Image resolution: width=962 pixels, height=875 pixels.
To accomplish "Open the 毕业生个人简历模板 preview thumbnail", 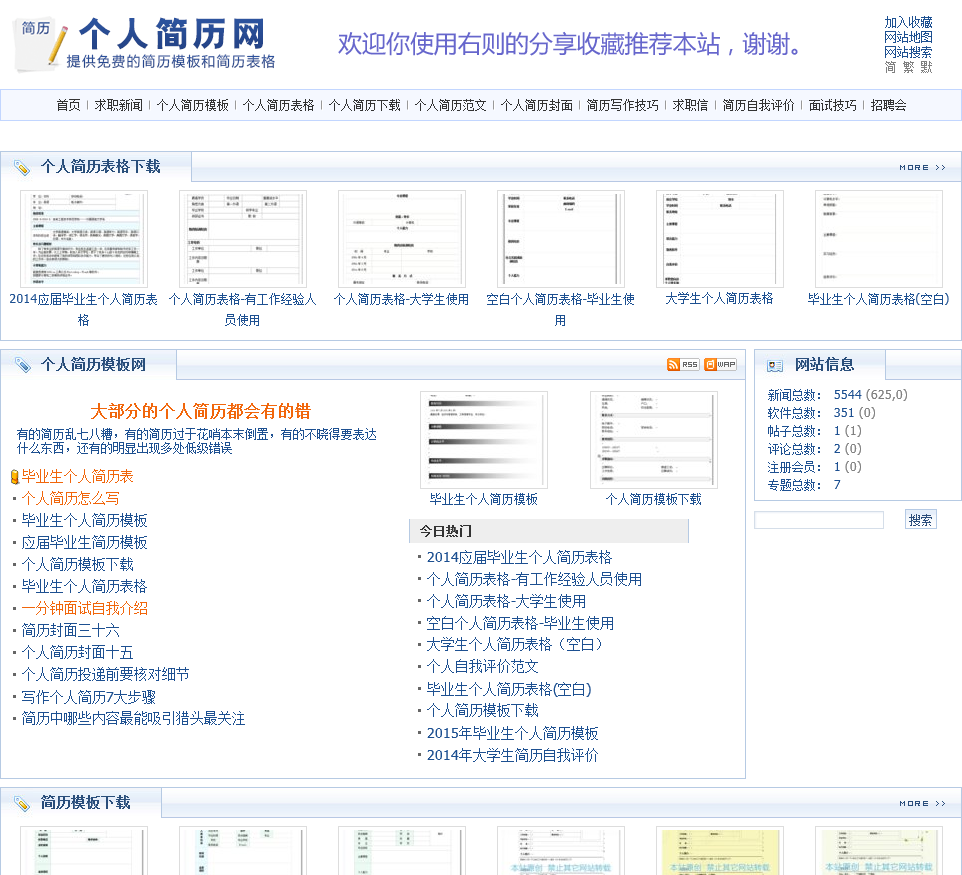I will (x=483, y=440).
